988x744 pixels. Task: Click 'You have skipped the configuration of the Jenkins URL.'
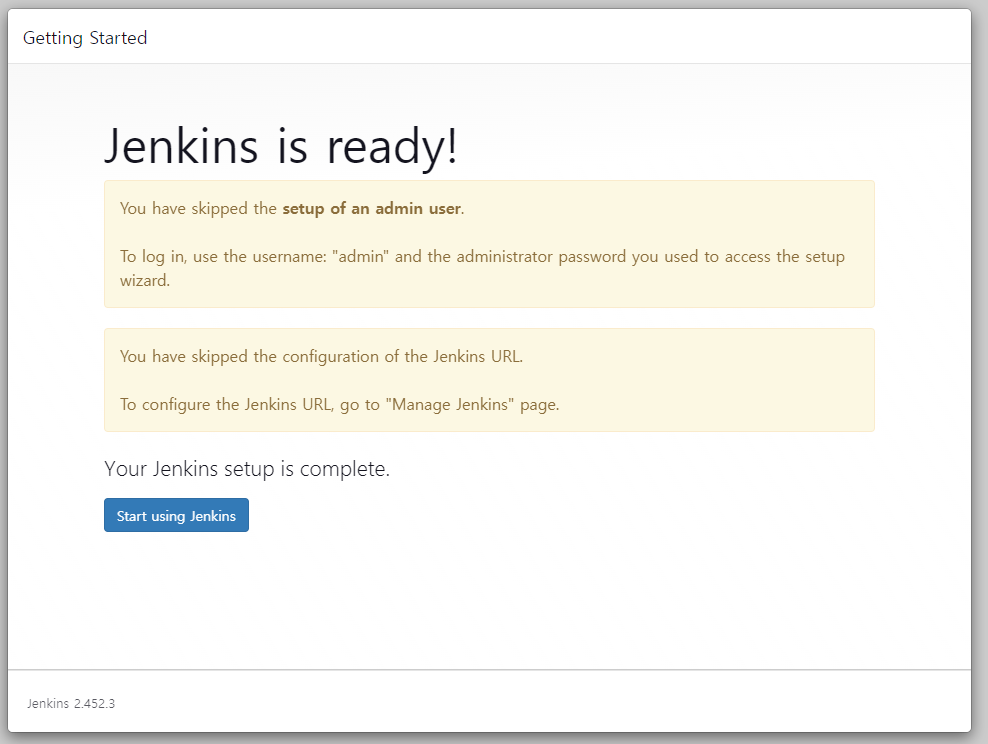321,357
